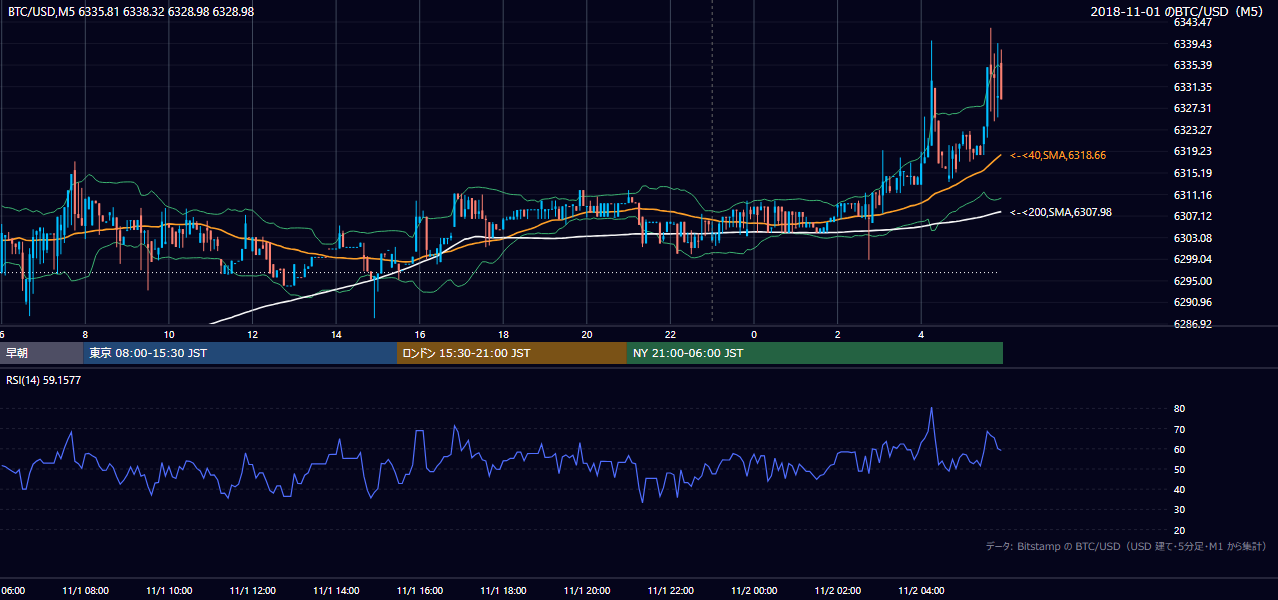Click price axis value 6307.12
This screenshot has width=1278, height=600.
tap(1192, 216)
